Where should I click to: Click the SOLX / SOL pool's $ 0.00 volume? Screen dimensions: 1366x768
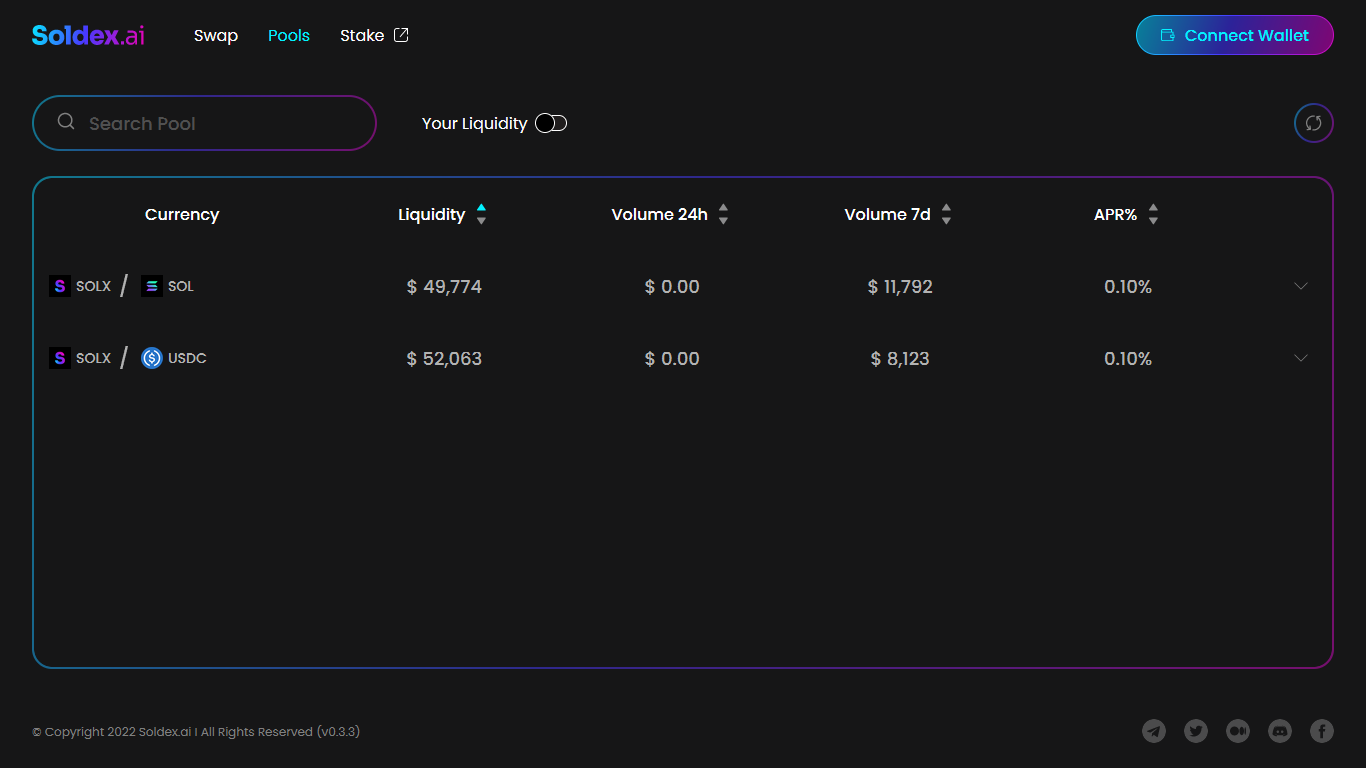[672, 287]
